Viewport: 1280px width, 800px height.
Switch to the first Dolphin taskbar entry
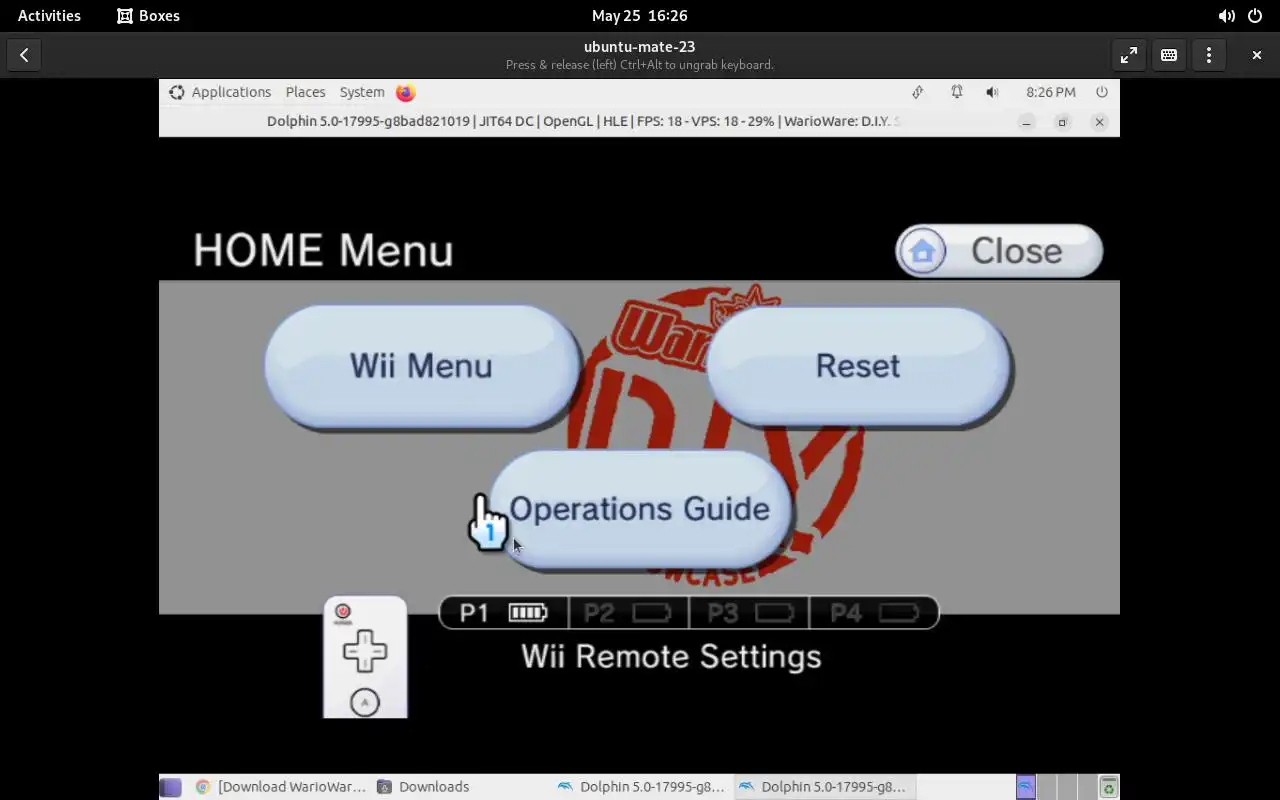click(x=642, y=787)
